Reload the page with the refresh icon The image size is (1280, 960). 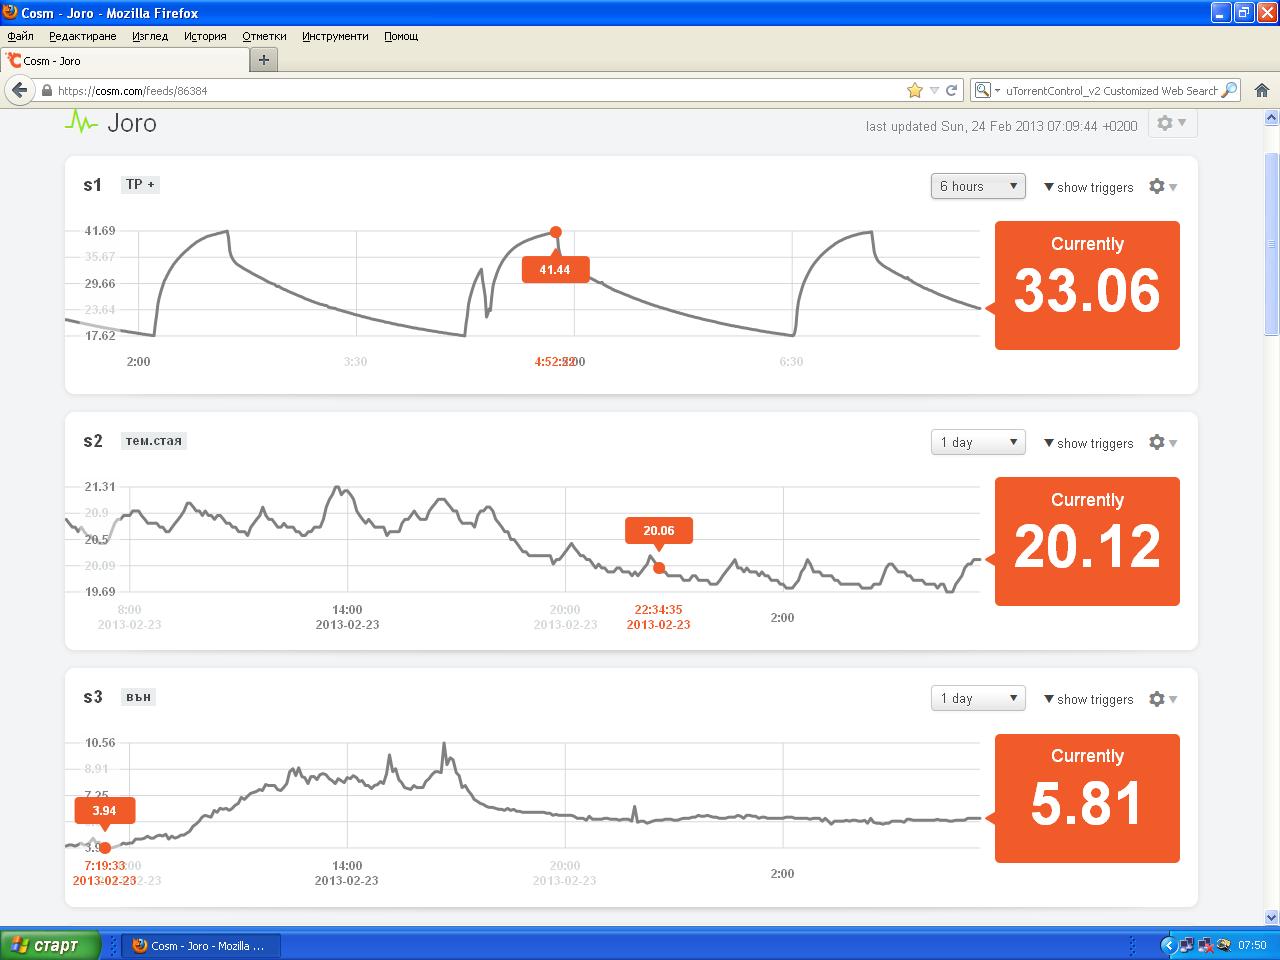point(952,90)
